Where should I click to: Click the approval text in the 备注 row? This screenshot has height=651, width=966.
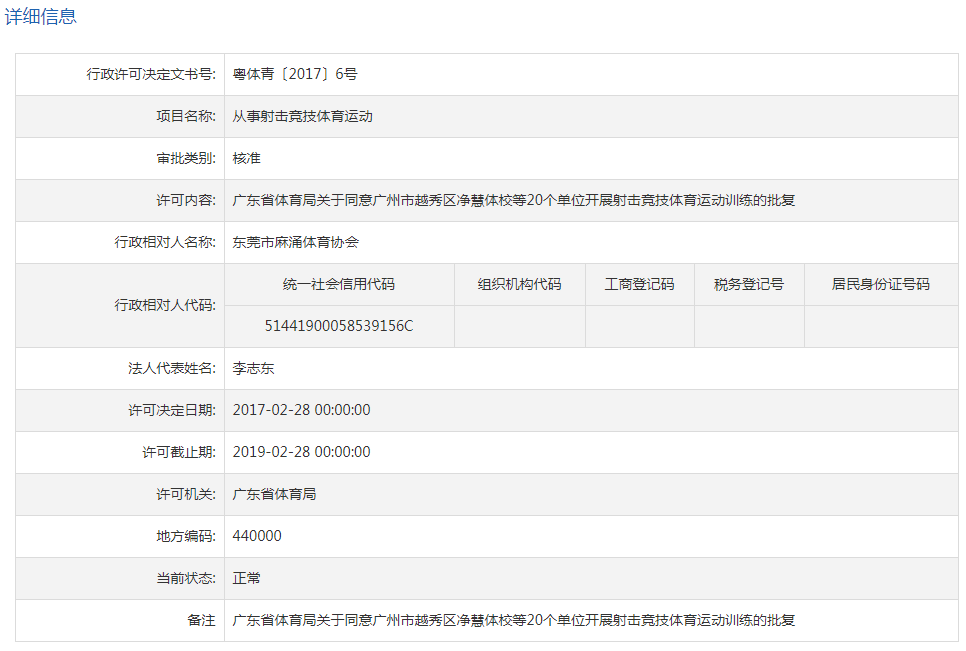[513, 620]
